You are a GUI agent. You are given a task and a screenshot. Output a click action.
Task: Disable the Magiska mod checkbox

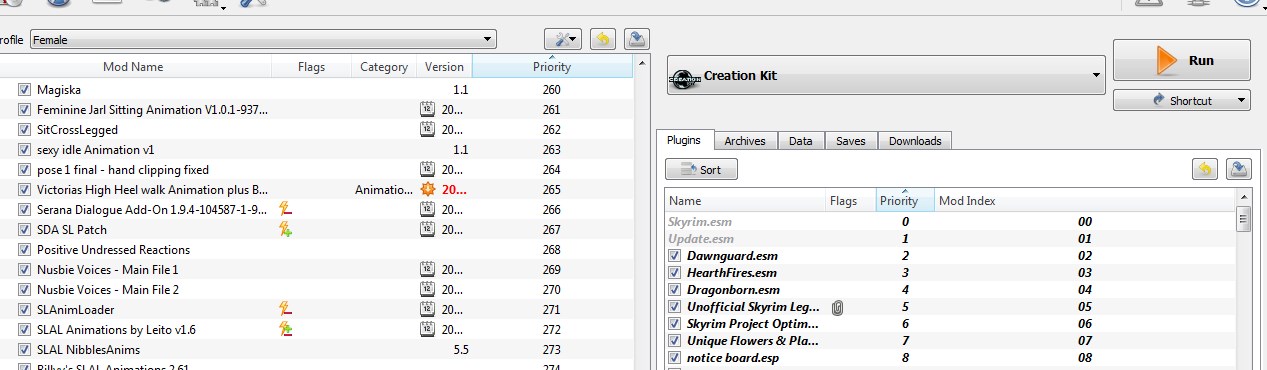(x=24, y=90)
